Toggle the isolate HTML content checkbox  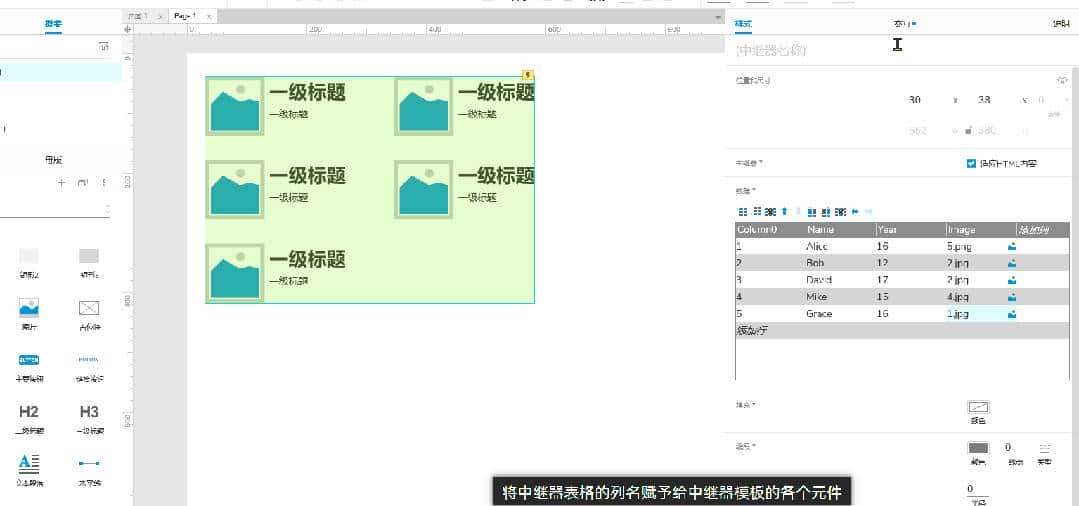tap(971, 164)
